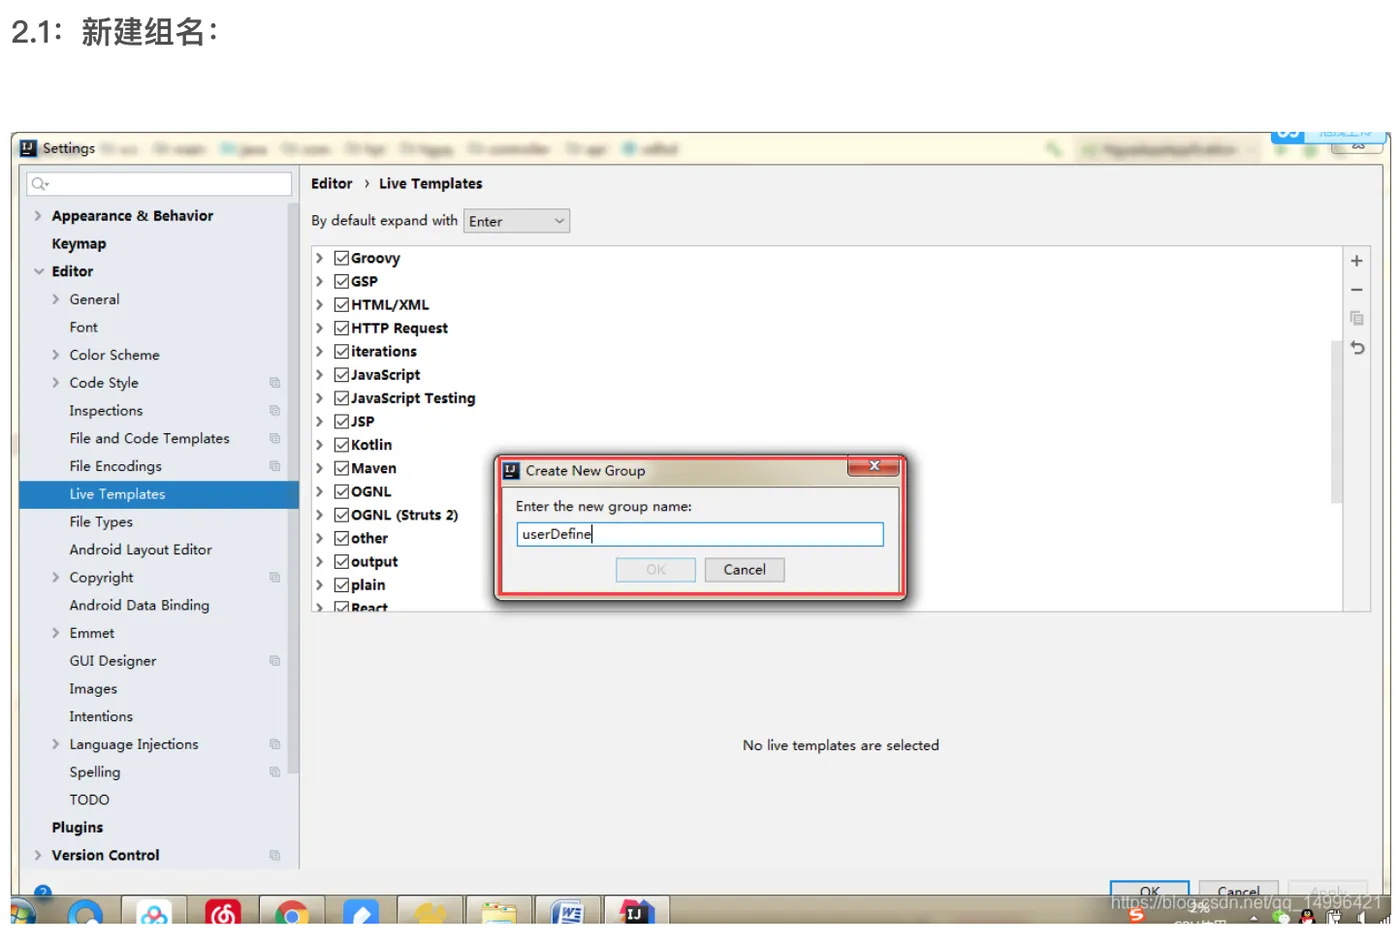1400x944 pixels.
Task: Open TODO settings page
Action: click(90, 800)
